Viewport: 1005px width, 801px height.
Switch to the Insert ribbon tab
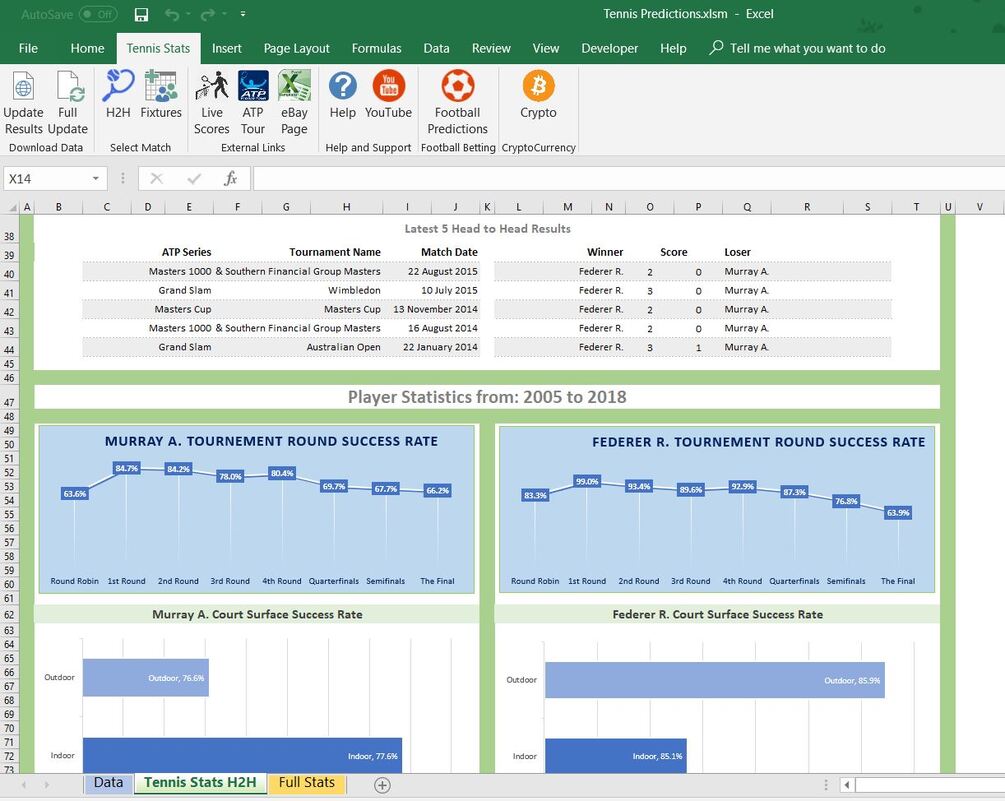227,48
